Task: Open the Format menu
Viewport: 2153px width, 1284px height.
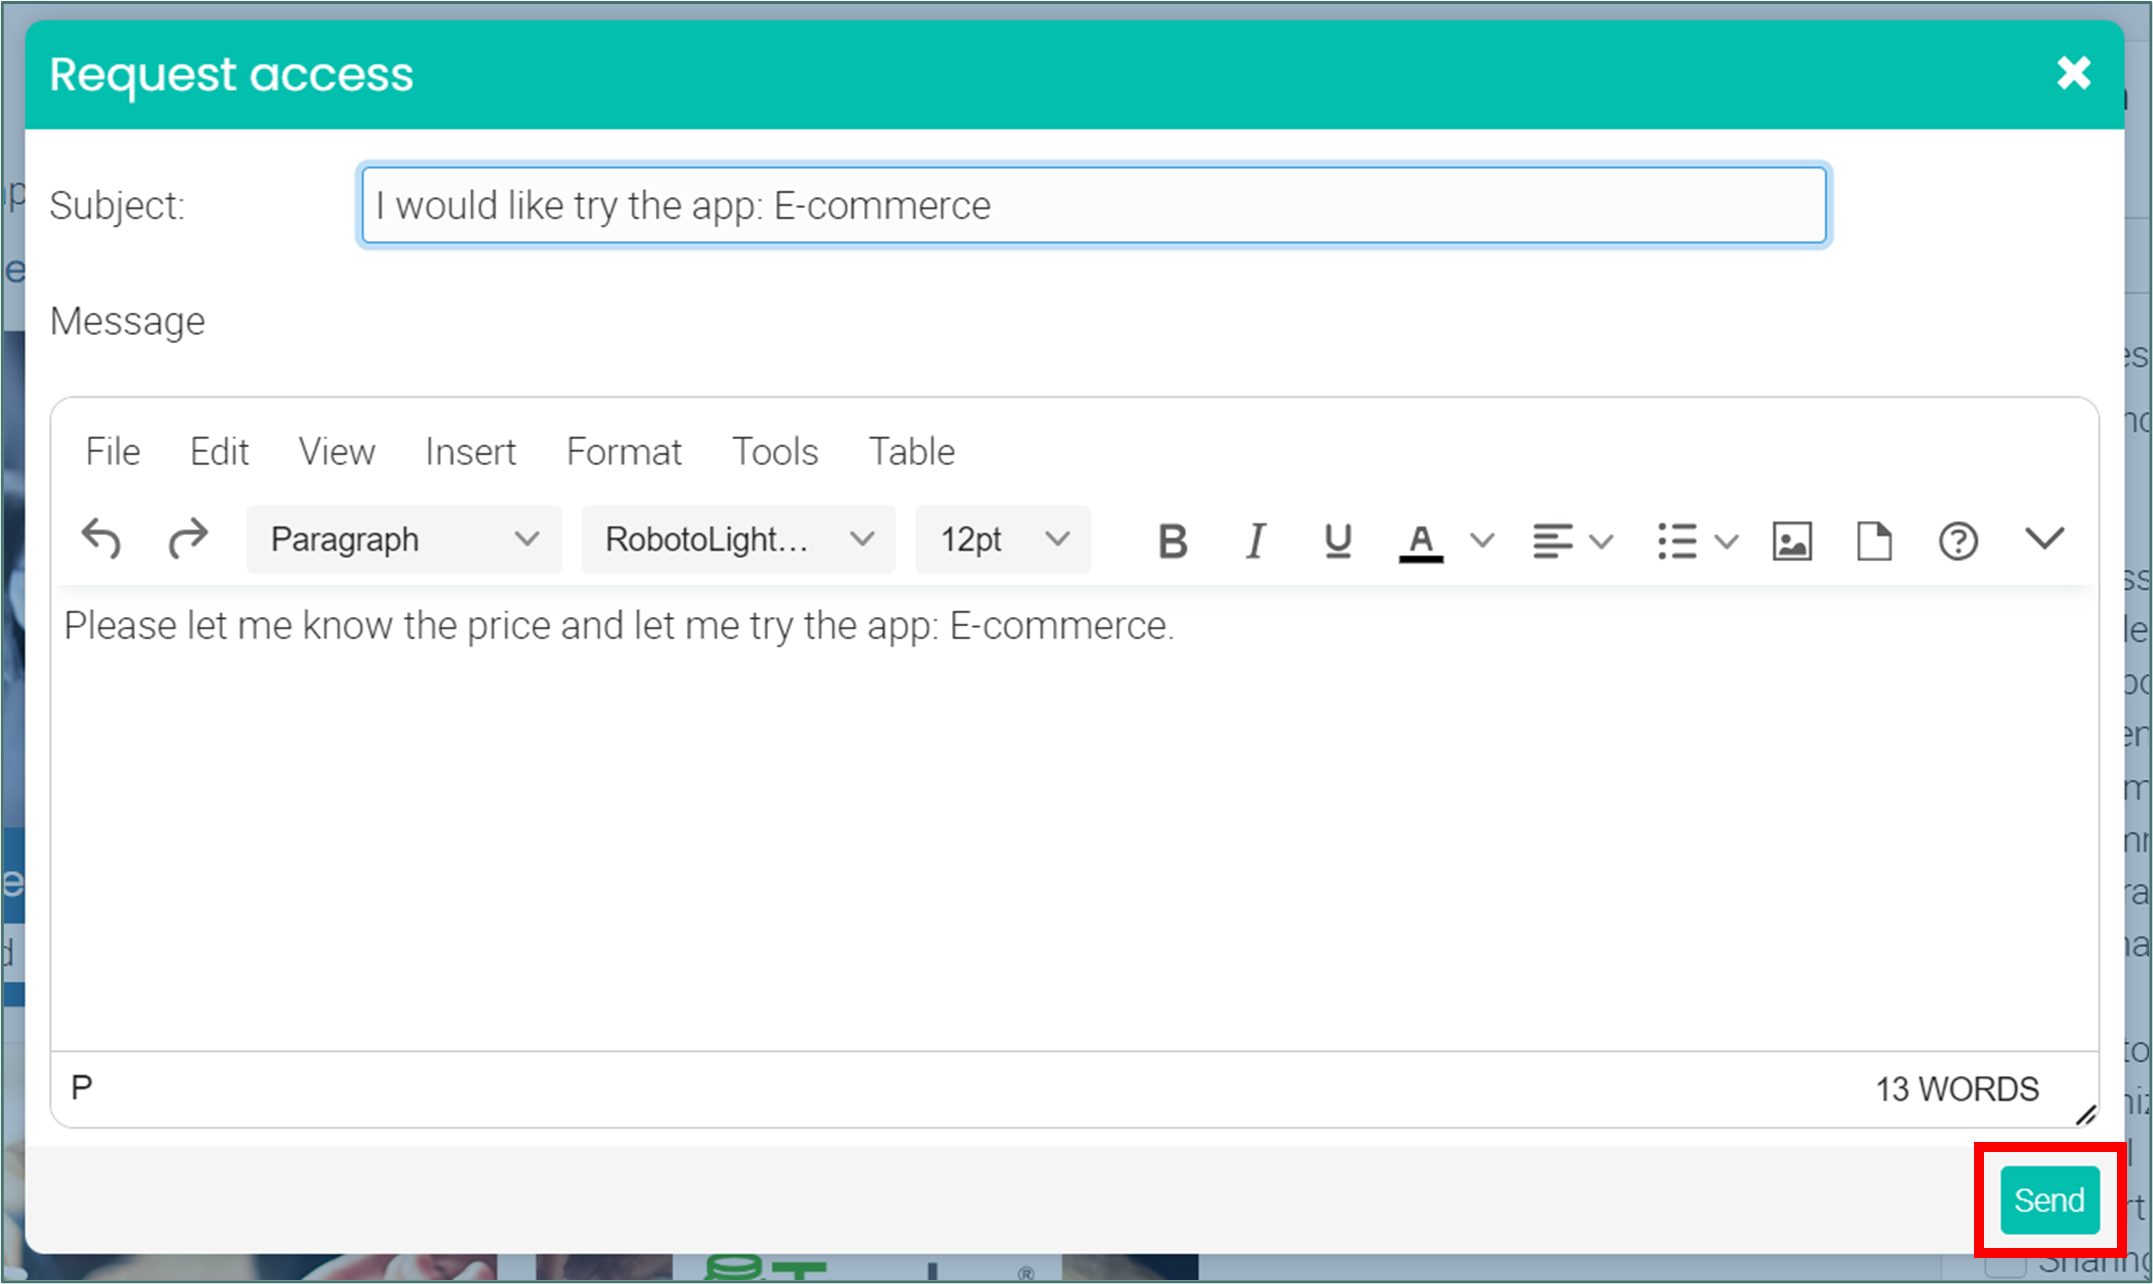Action: tap(623, 452)
